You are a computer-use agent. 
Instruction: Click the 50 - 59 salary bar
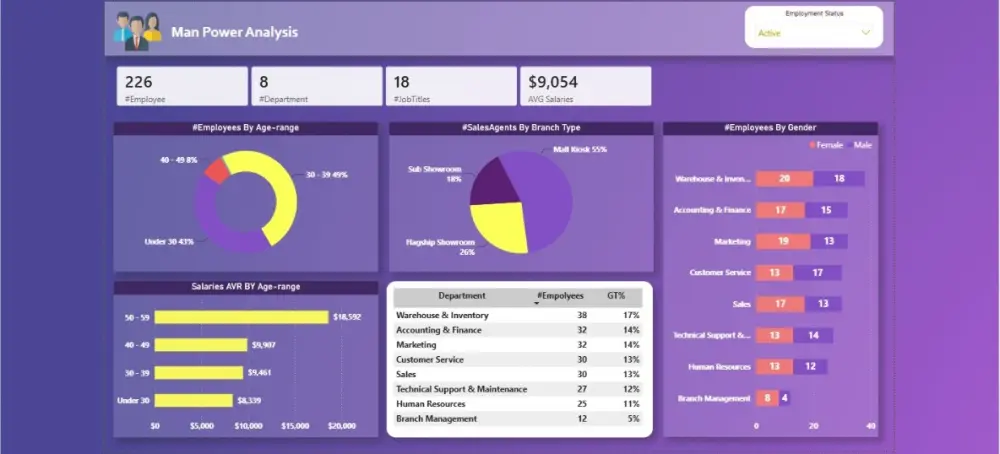(x=241, y=317)
